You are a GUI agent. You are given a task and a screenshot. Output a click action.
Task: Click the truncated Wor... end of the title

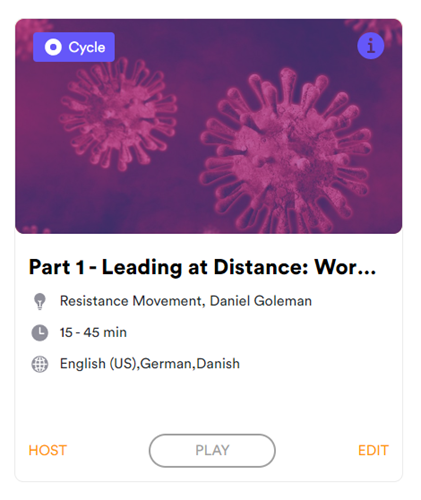coord(345,267)
